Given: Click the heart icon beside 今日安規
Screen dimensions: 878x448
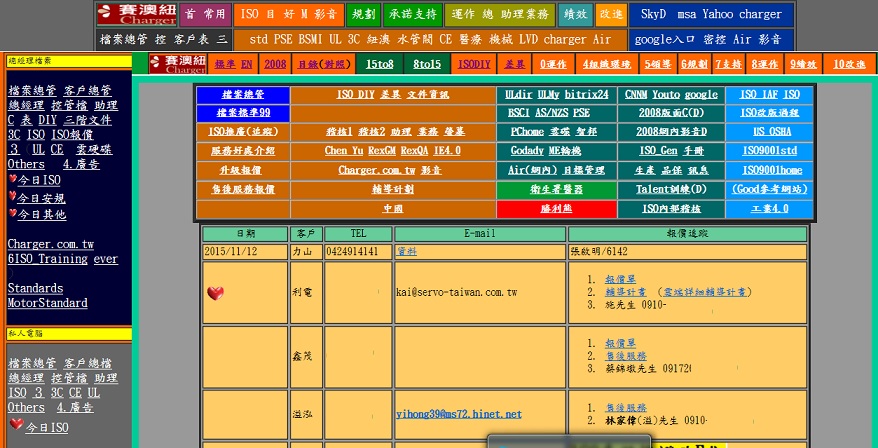Looking at the screenshot, I should (x=12, y=196).
